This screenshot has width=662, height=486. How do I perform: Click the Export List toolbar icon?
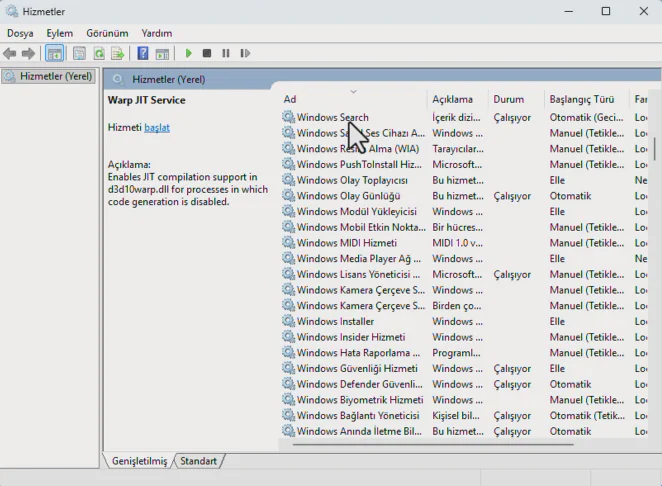point(118,53)
